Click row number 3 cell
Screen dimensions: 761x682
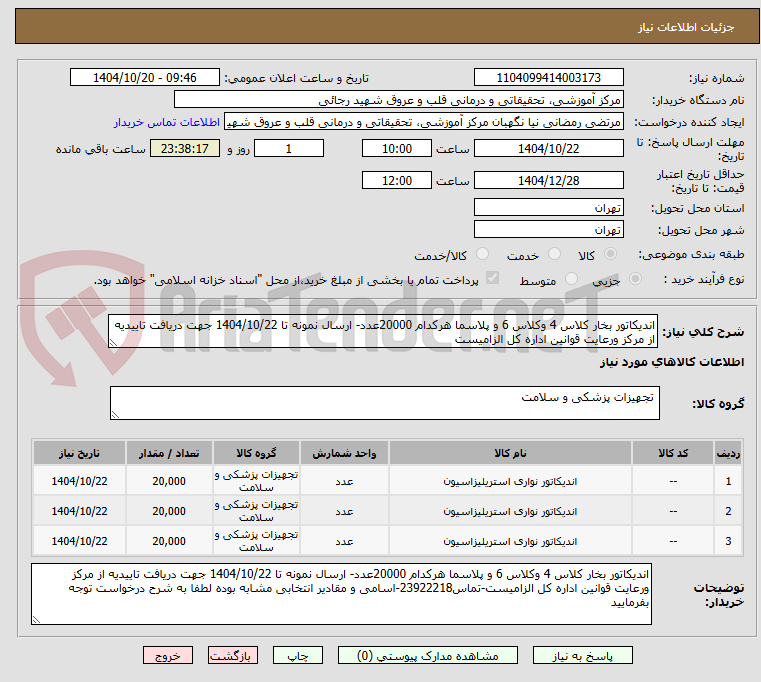tap(728, 541)
